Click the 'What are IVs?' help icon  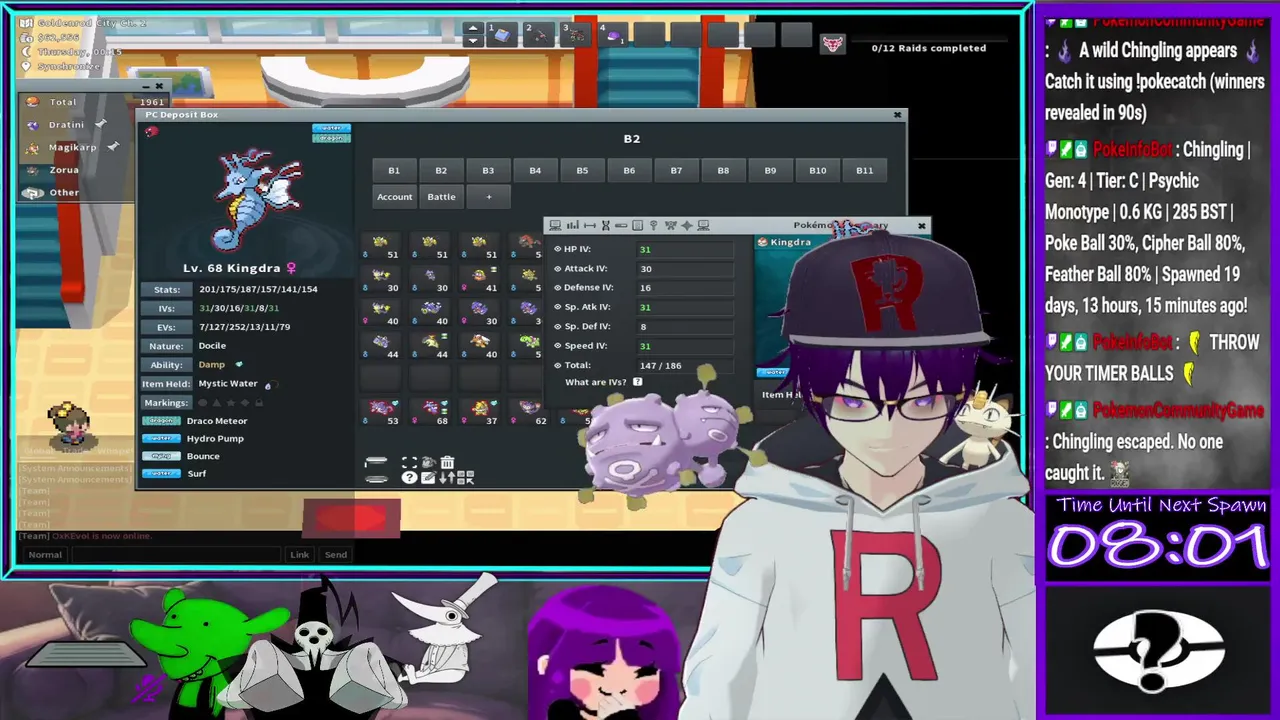tap(637, 382)
